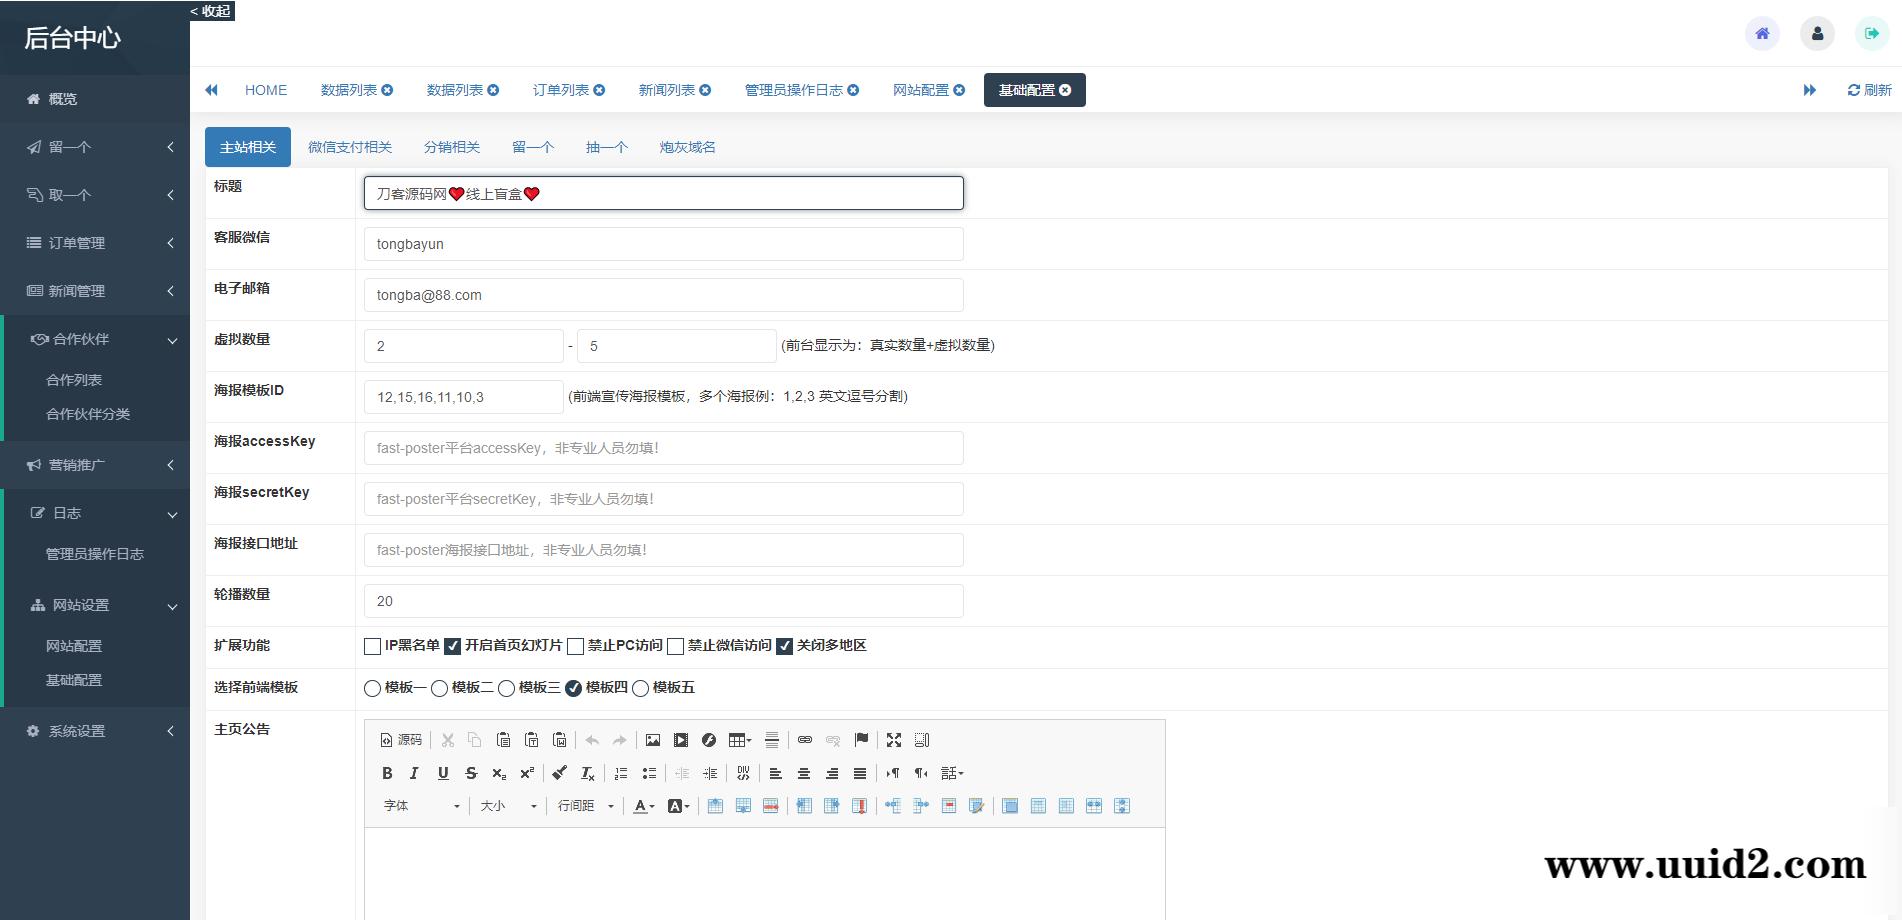Image resolution: width=1902 pixels, height=920 pixels.
Task: Click the 源码 source code button in editor
Action: pyautogui.click(x=398, y=740)
